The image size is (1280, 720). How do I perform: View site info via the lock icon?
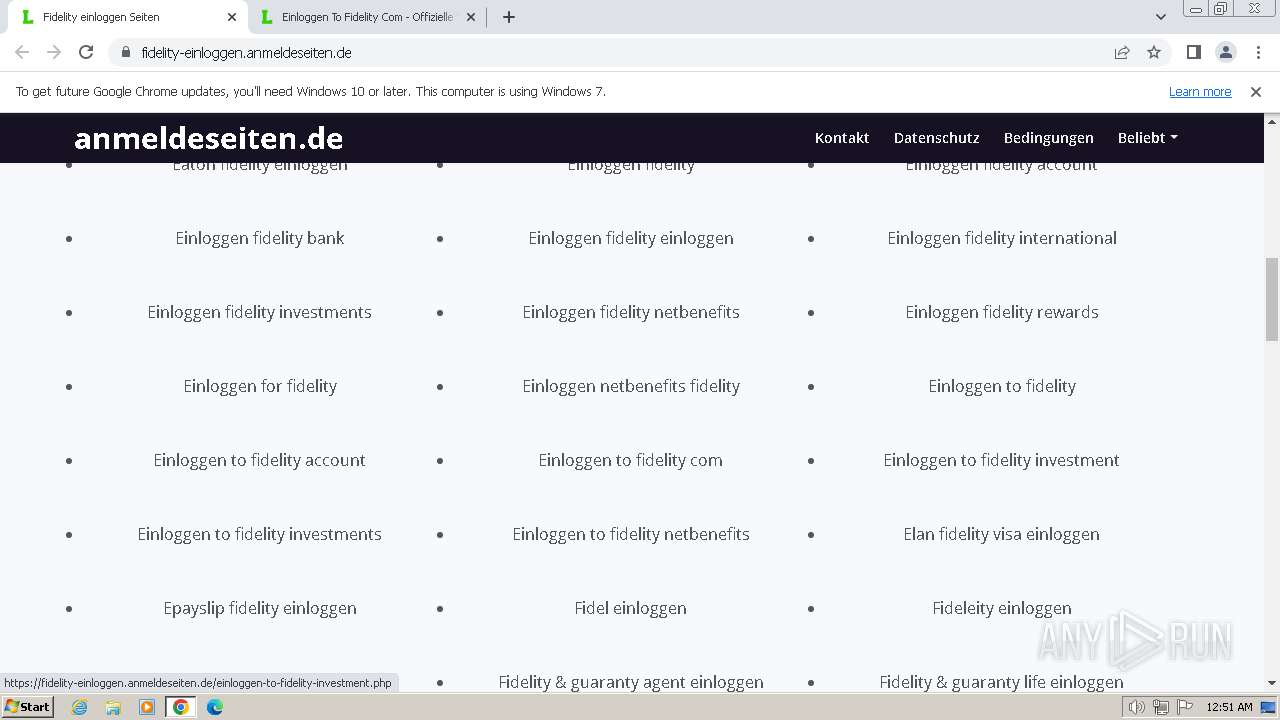[125, 52]
